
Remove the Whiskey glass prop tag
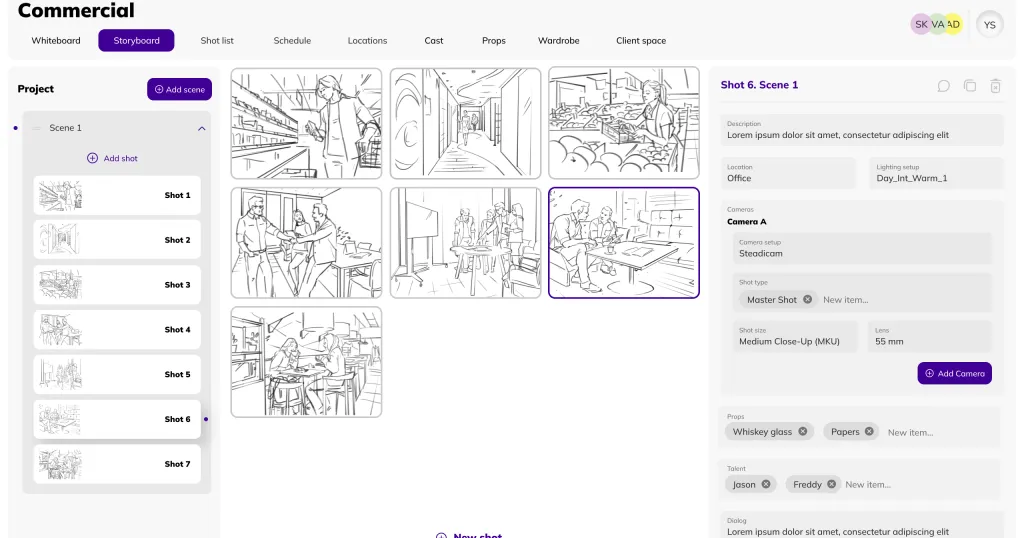pyautogui.click(x=803, y=432)
